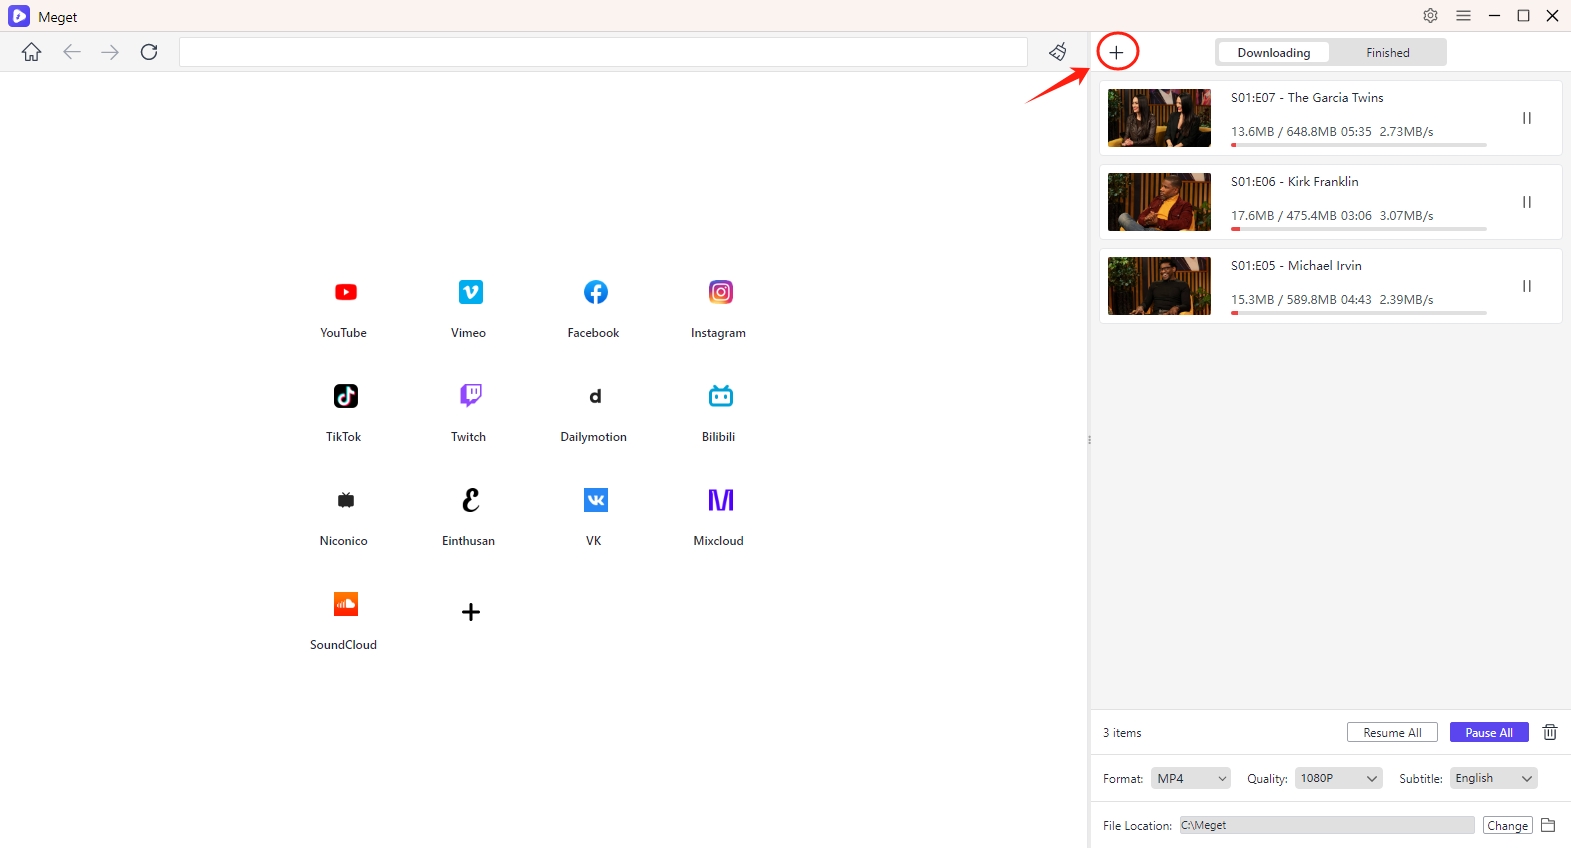Change the file location
The width and height of the screenshot is (1571, 848).
pos(1507,826)
